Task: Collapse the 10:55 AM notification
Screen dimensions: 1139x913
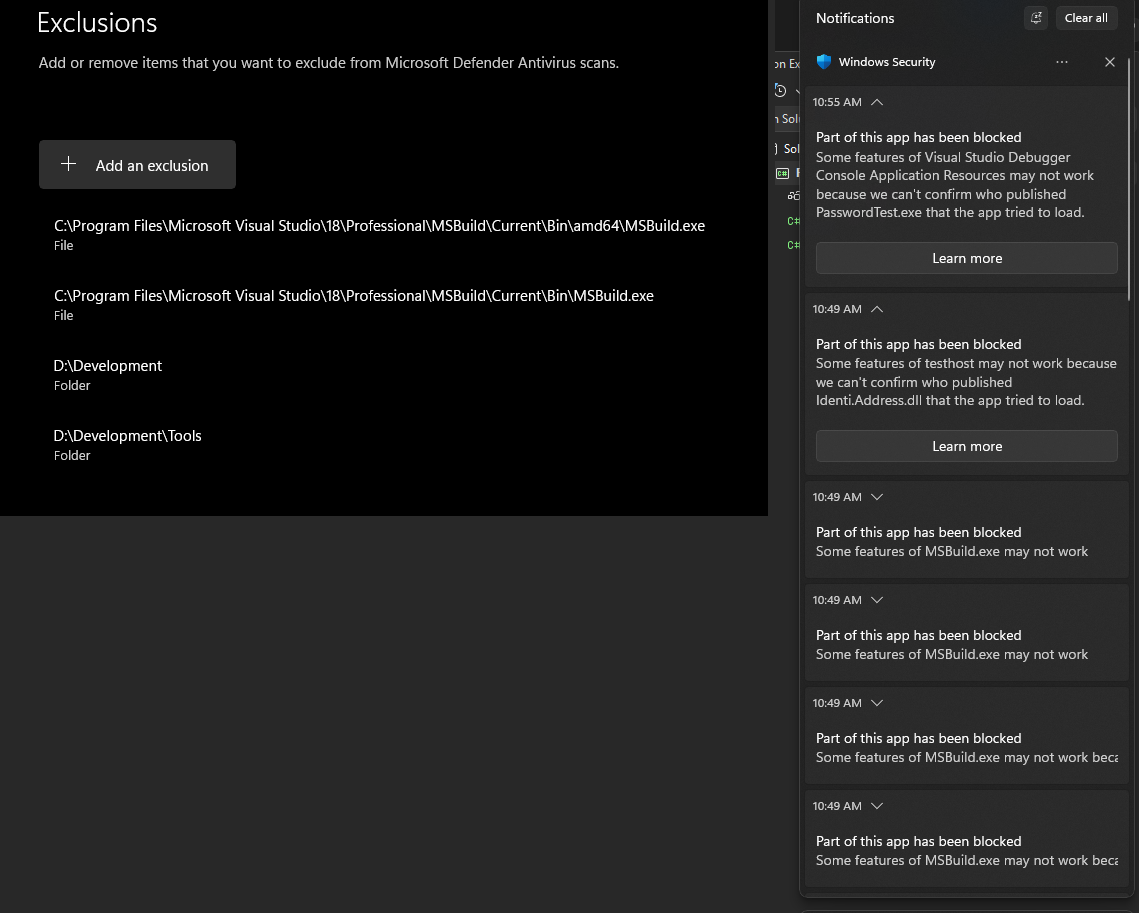Action: (877, 102)
